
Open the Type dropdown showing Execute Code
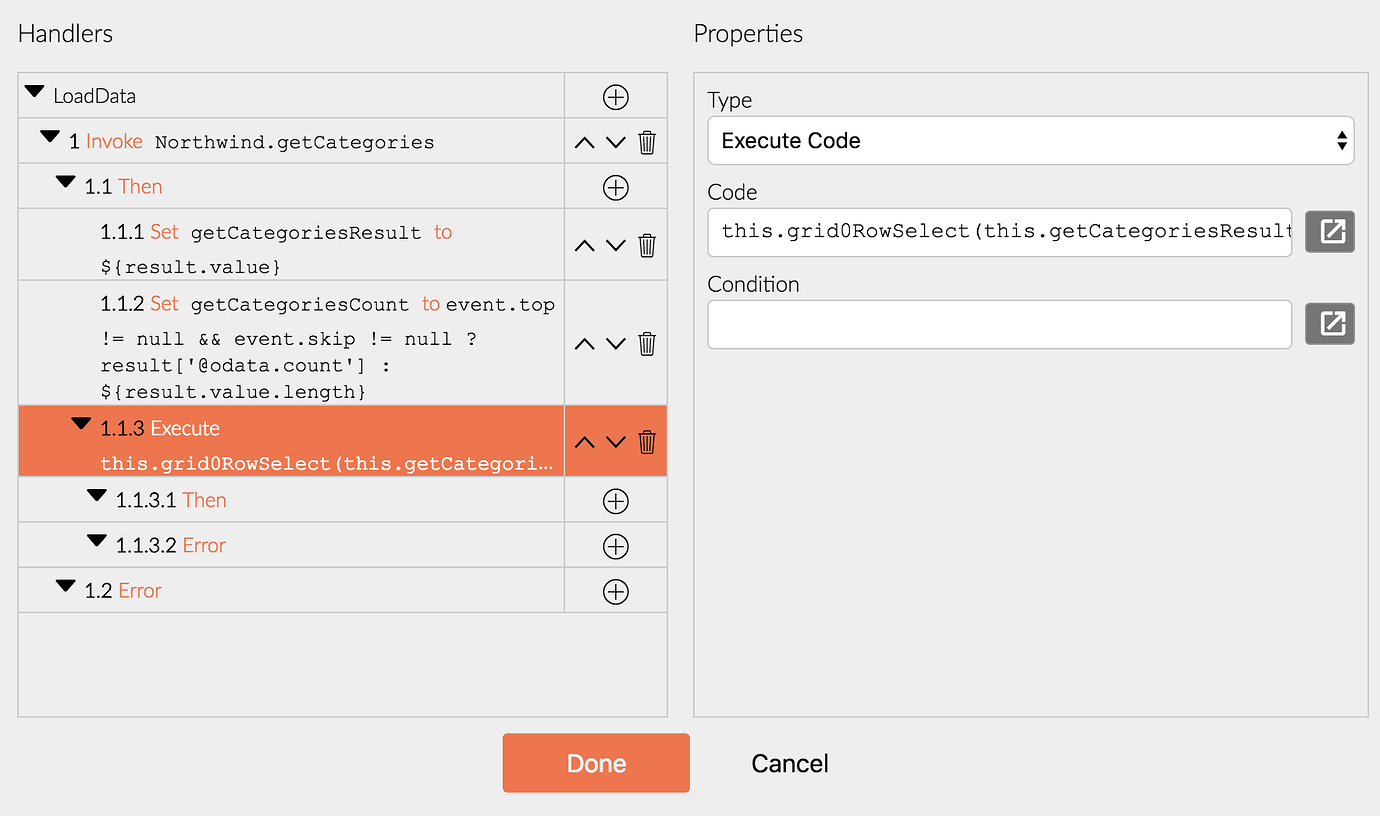click(1031, 141)
